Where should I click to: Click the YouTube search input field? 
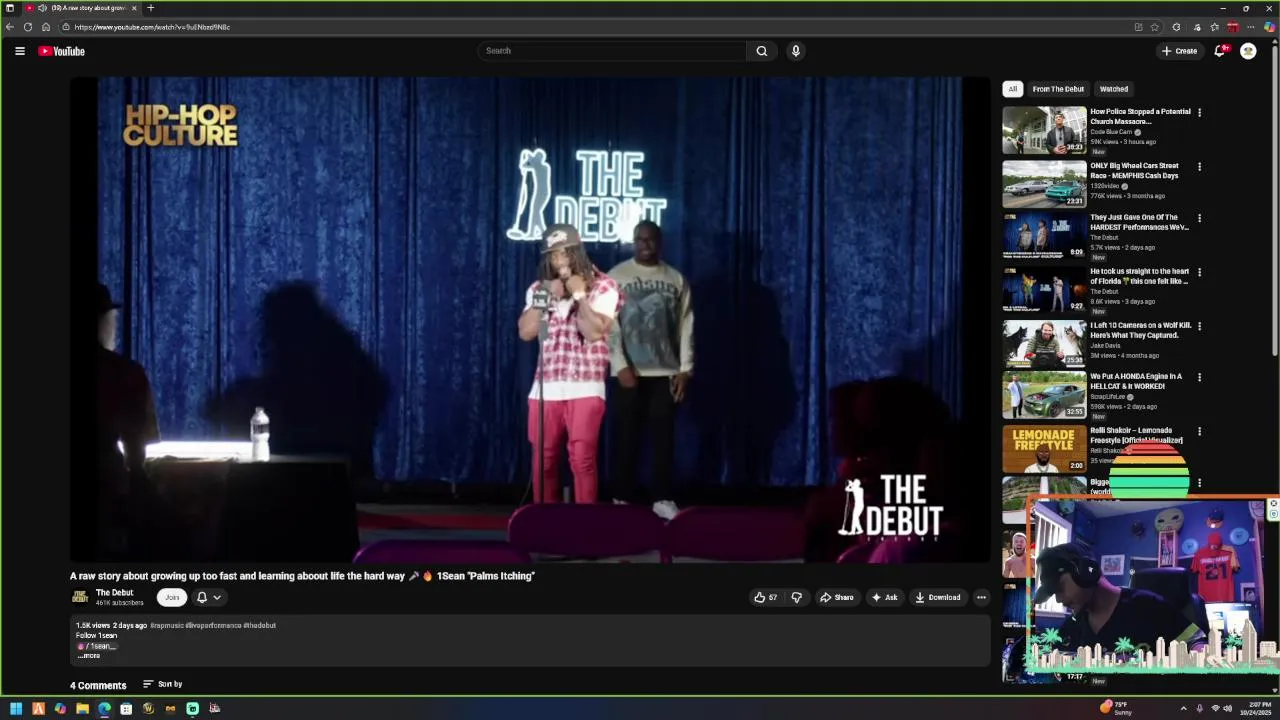coord(612,51)
